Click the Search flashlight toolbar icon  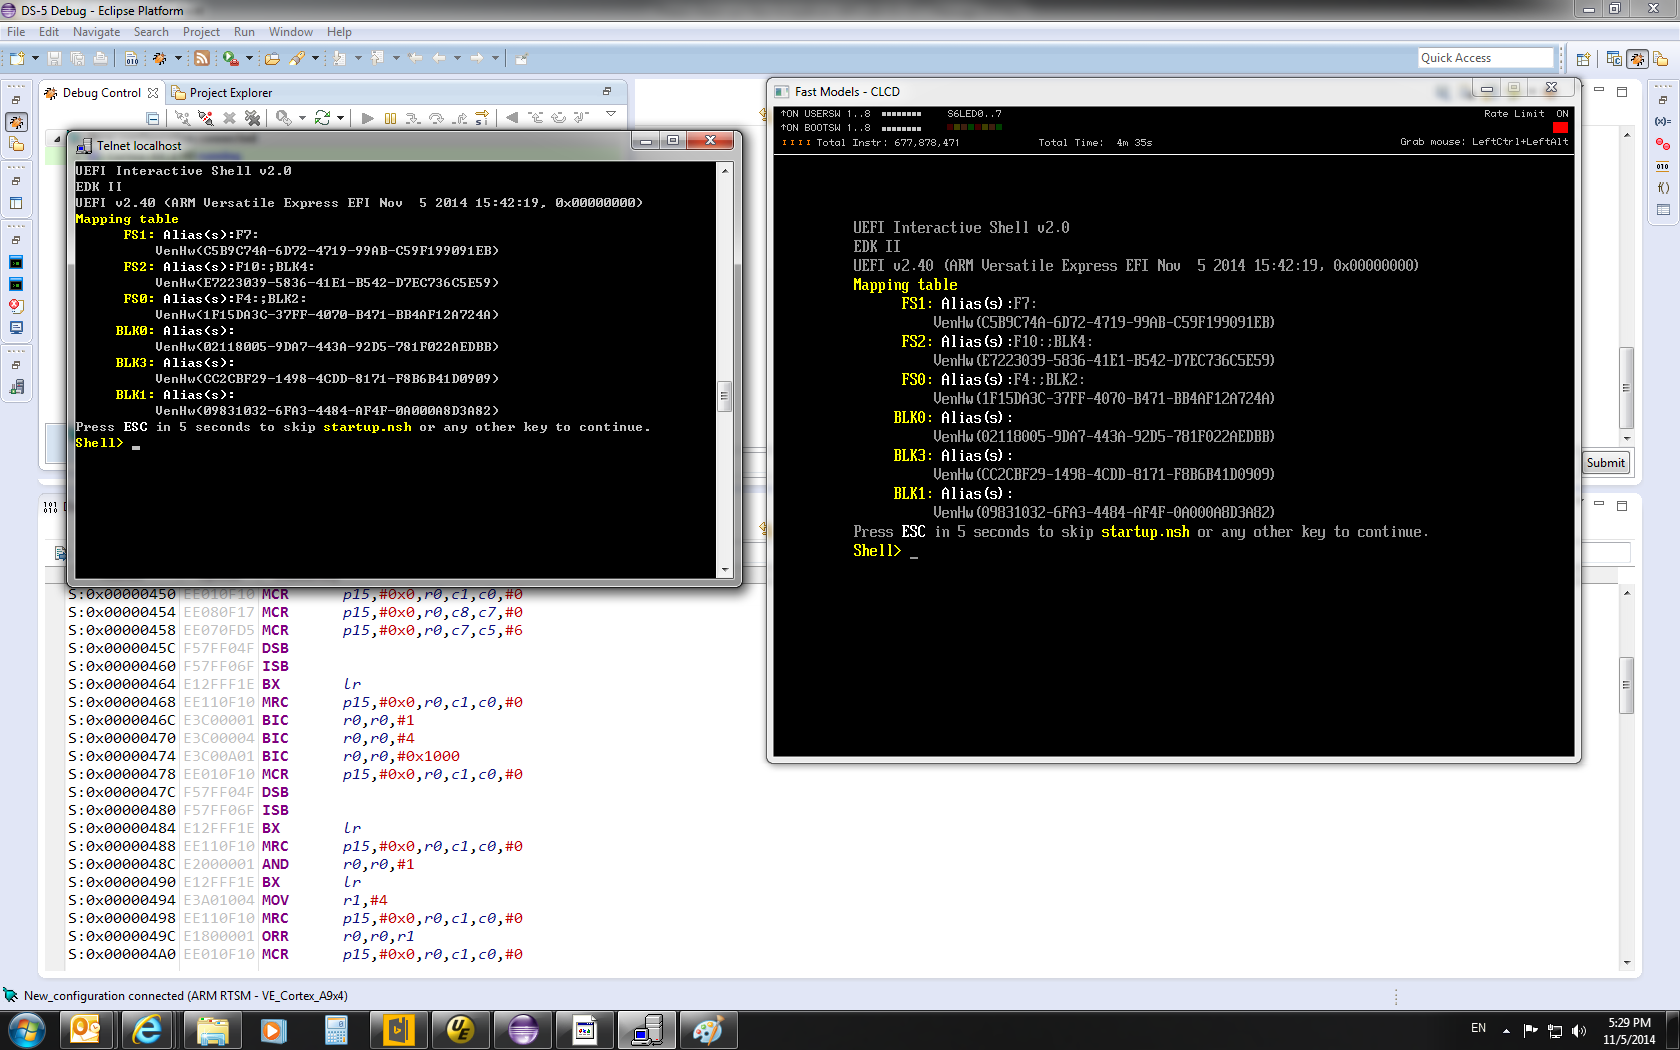(x=297, y=59)
